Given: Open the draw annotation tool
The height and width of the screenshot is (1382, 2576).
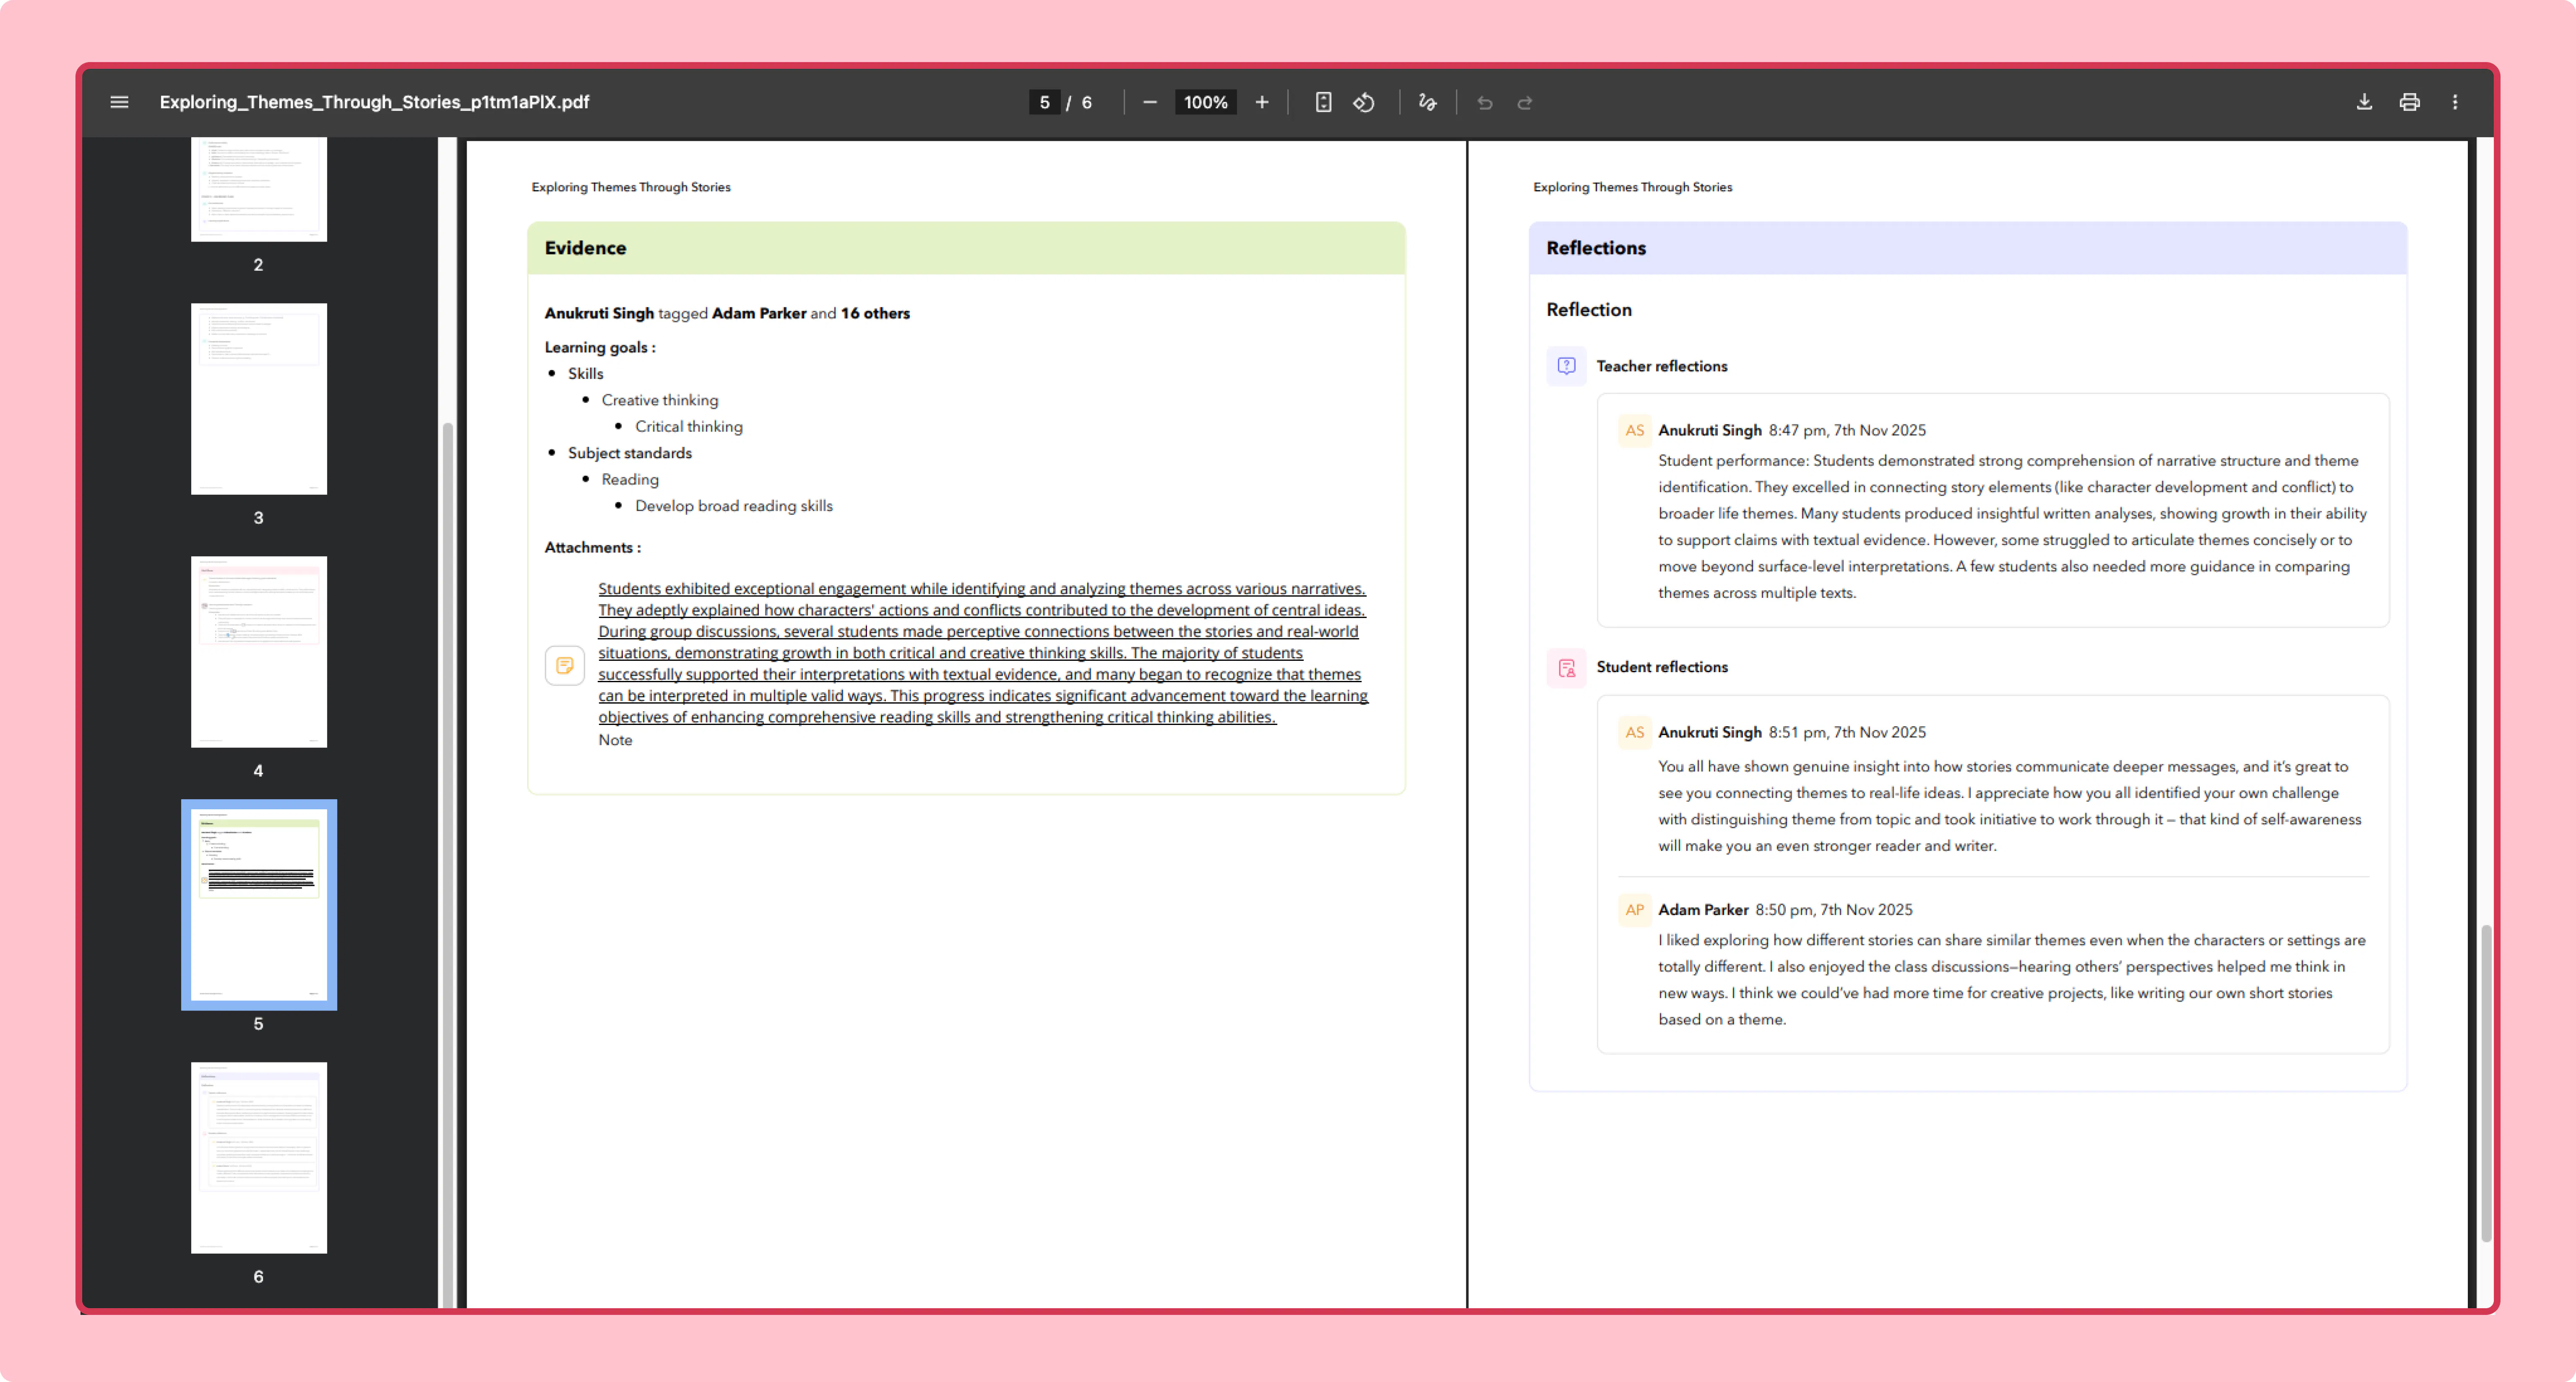Looking at the screenshot, I should click(1427, 102).
